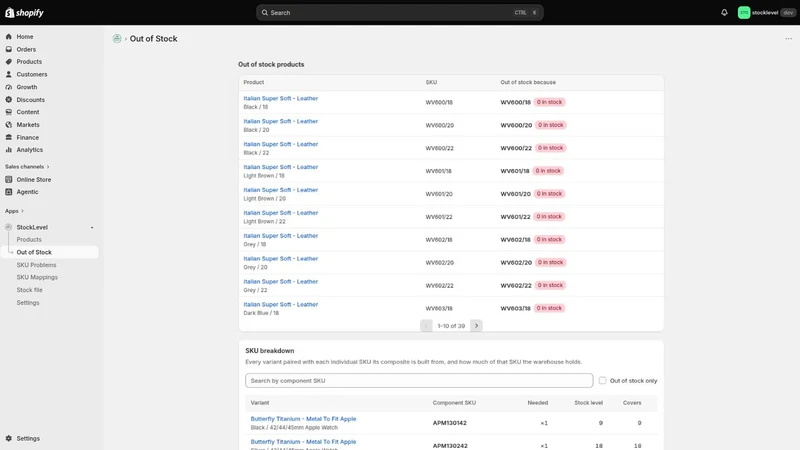Viewport: 800px width, 450px height.
Task: Open Stock file submenu item
Action: pos(30,290)
